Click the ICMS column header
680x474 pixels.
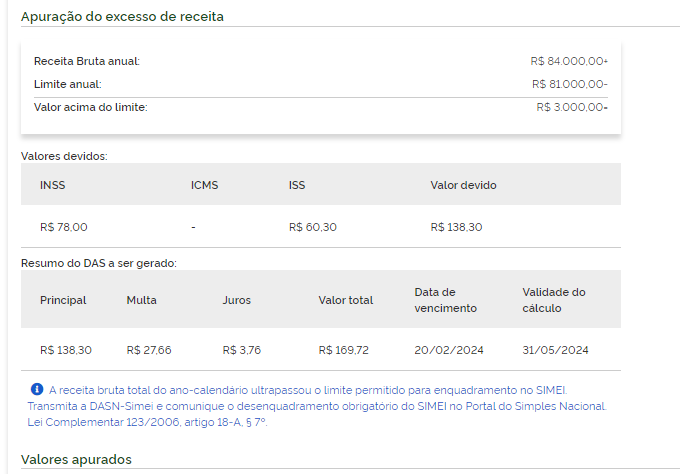click(204, 185)
